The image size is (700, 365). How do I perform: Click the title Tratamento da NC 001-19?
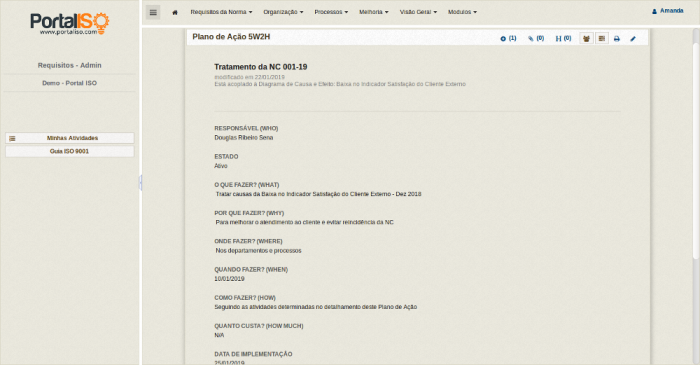point(261,67)
